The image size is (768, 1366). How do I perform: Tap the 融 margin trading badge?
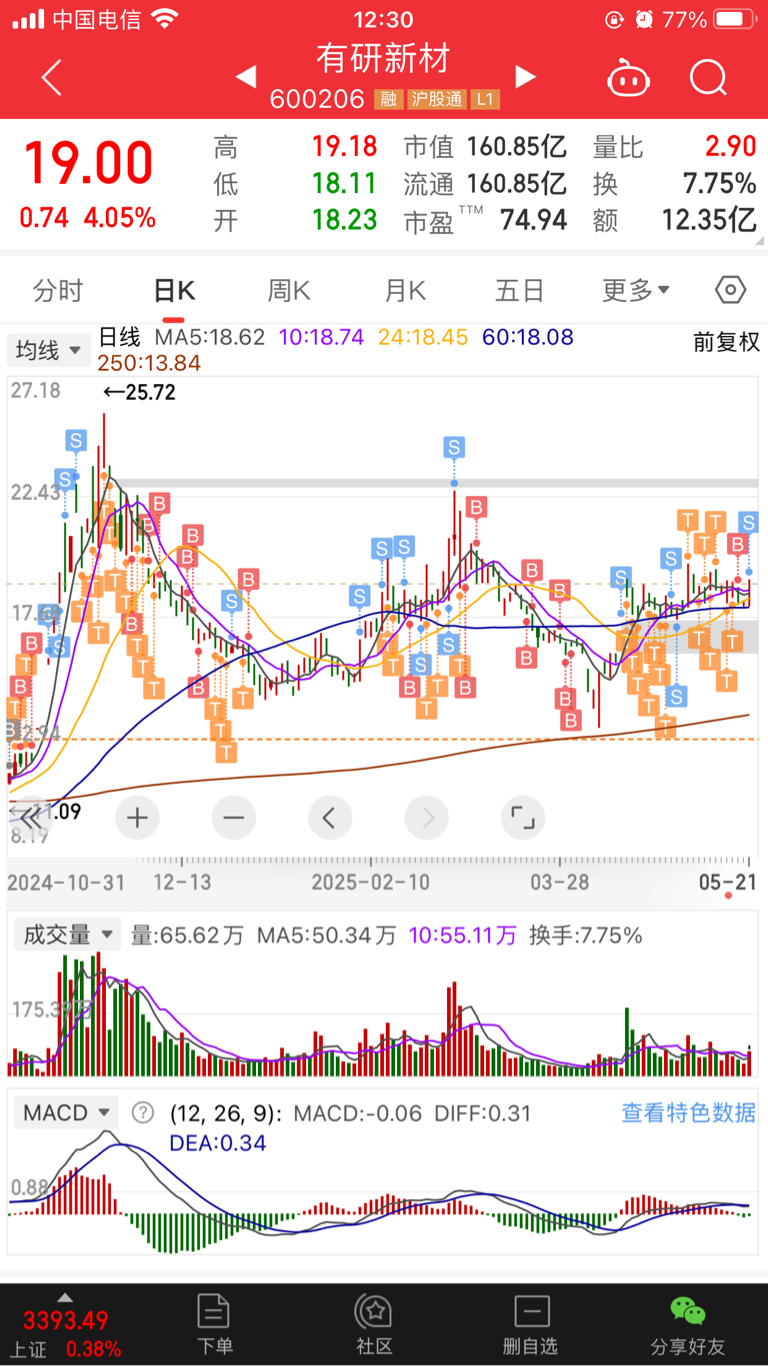[x=387, y=99]
